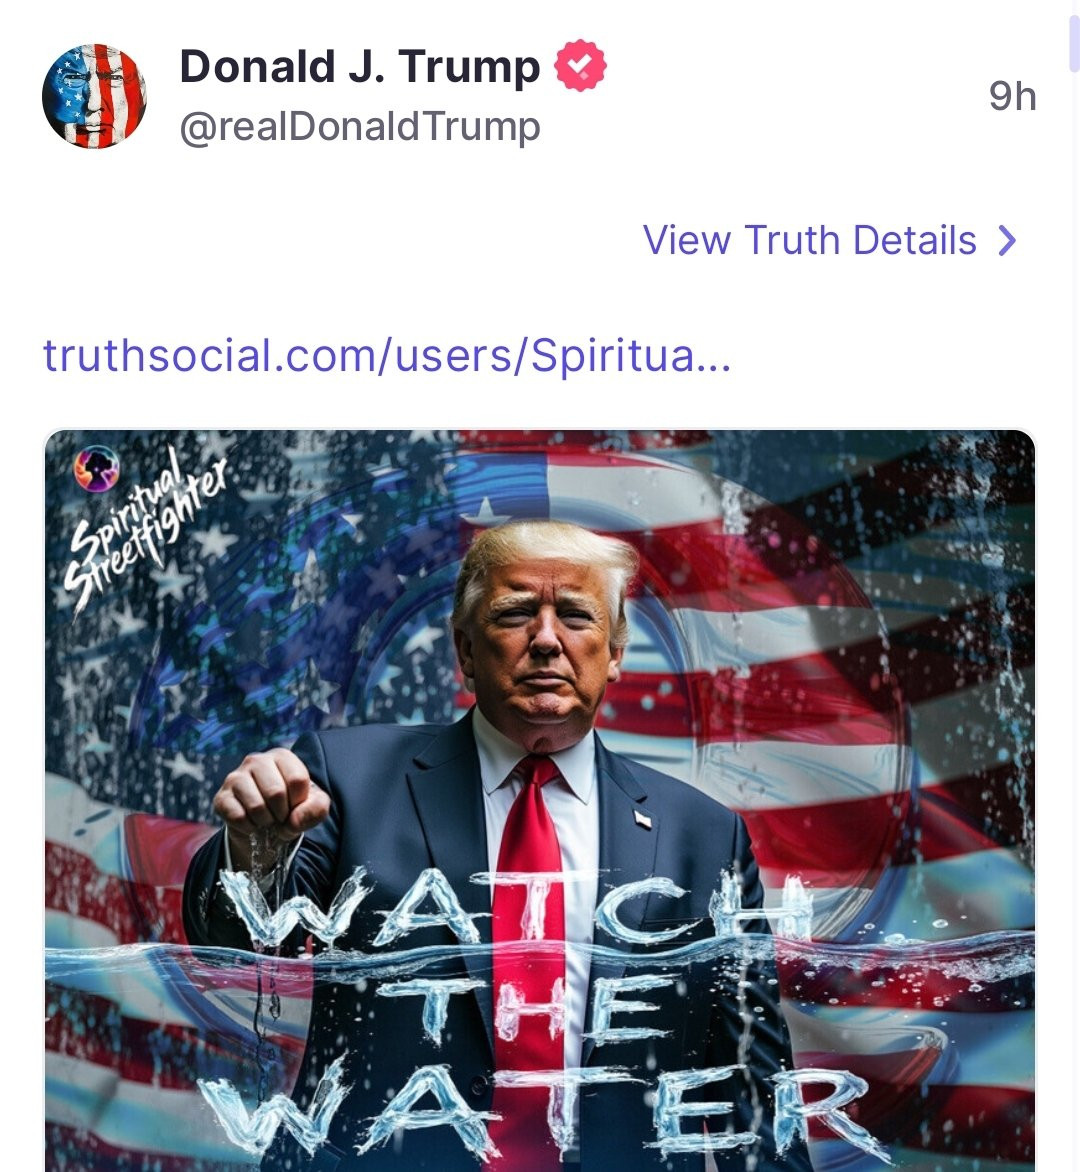
Task: Open the flag-painted profile avatar
Action: (x=94, y=96)
